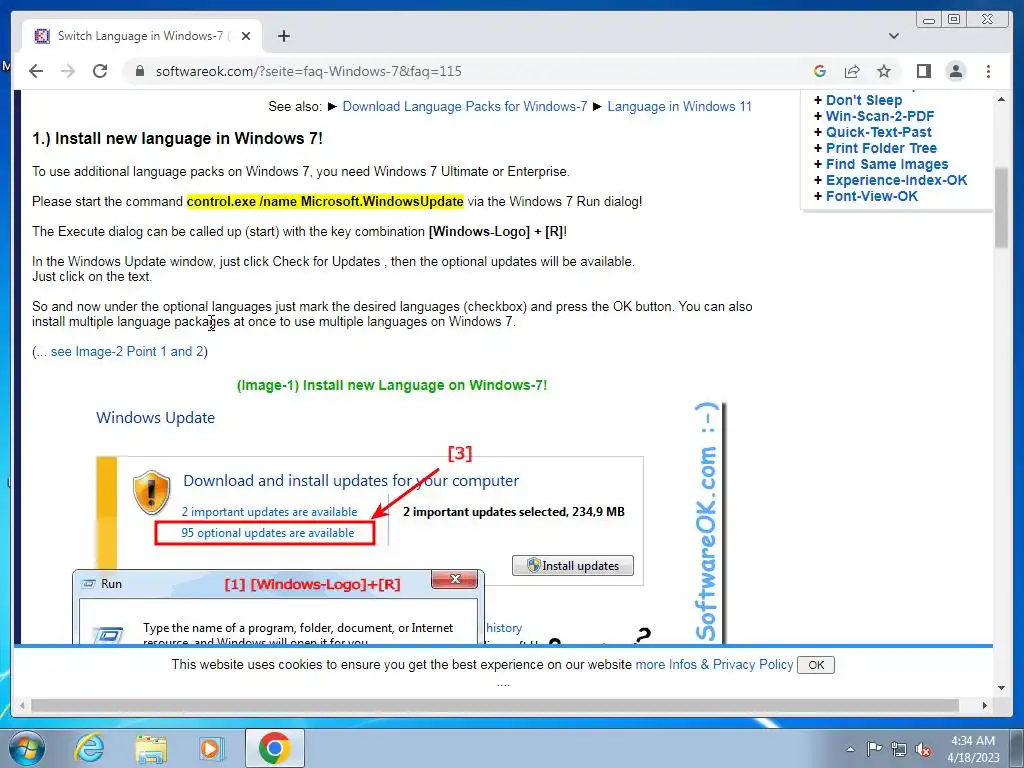
Task: Open the Find Same Images link
Action: click(x=887, y=165)
